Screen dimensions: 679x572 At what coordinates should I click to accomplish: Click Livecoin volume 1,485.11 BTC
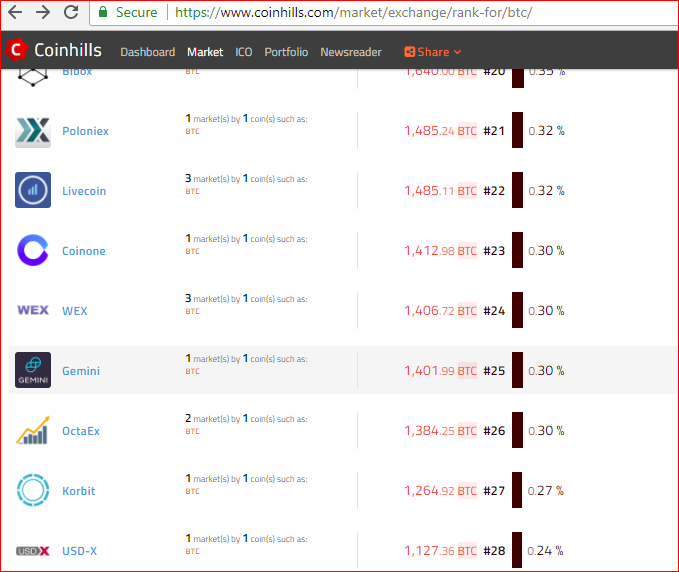pyautogui.click(x=440, y=191)
